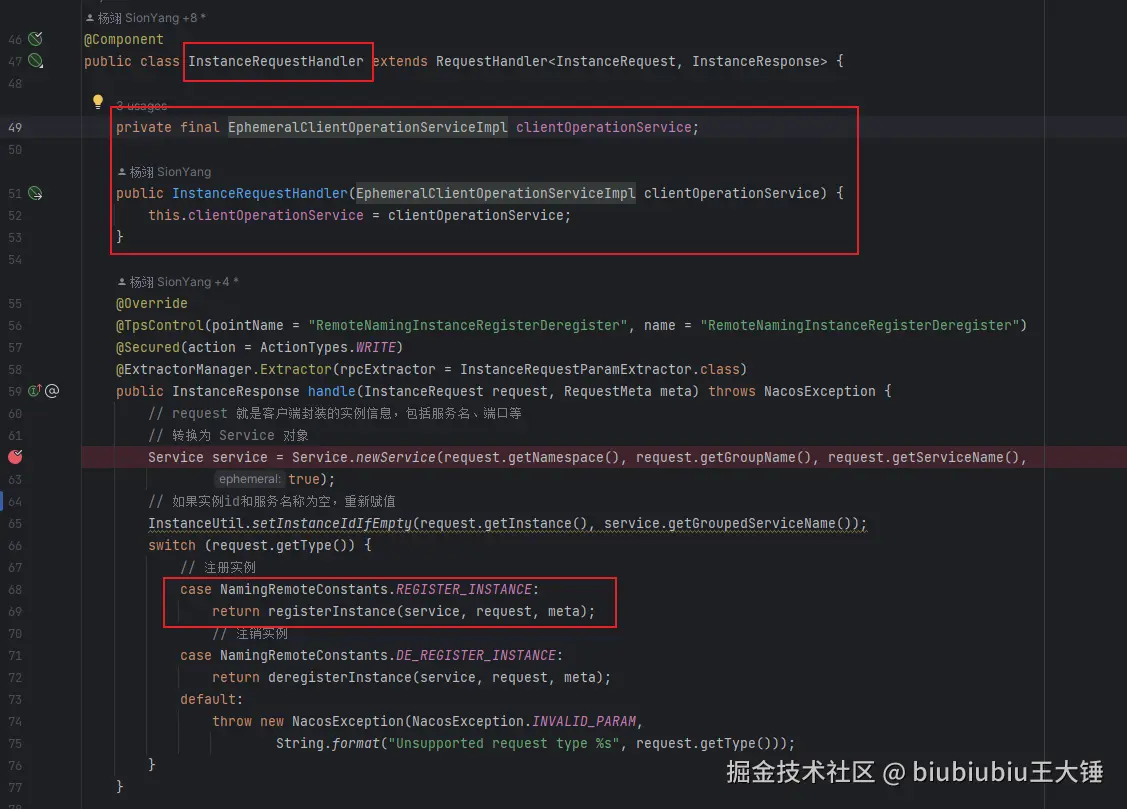Click setInstanceIdIfEmpty method call
The width and height of the screenshot is (1127, 809).
tap(332, 524)
